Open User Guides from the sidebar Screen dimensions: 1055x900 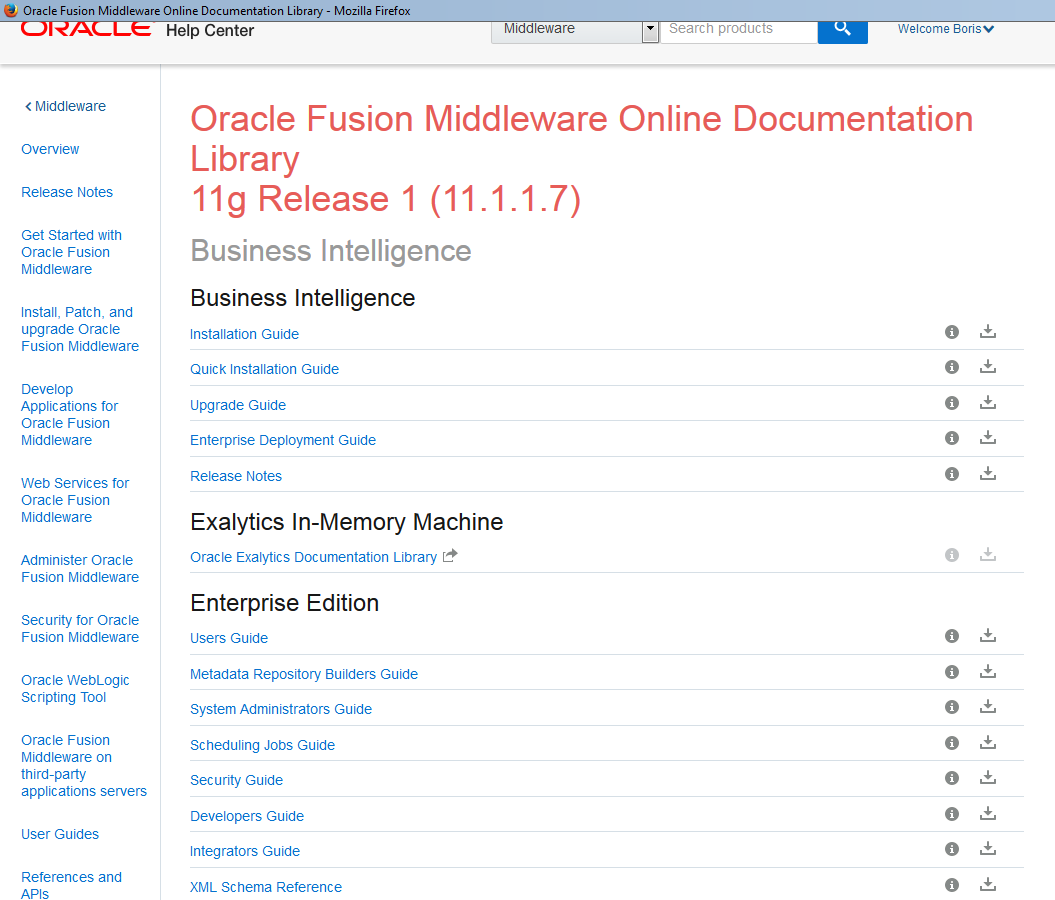coord(59,834)
